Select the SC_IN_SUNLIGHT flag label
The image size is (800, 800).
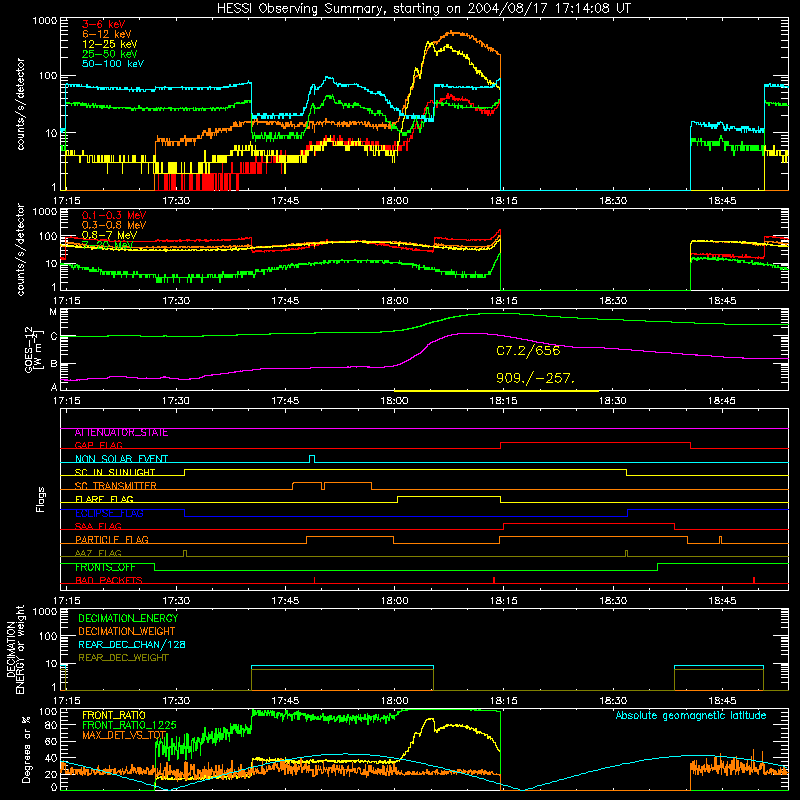[x=115, y=472]
